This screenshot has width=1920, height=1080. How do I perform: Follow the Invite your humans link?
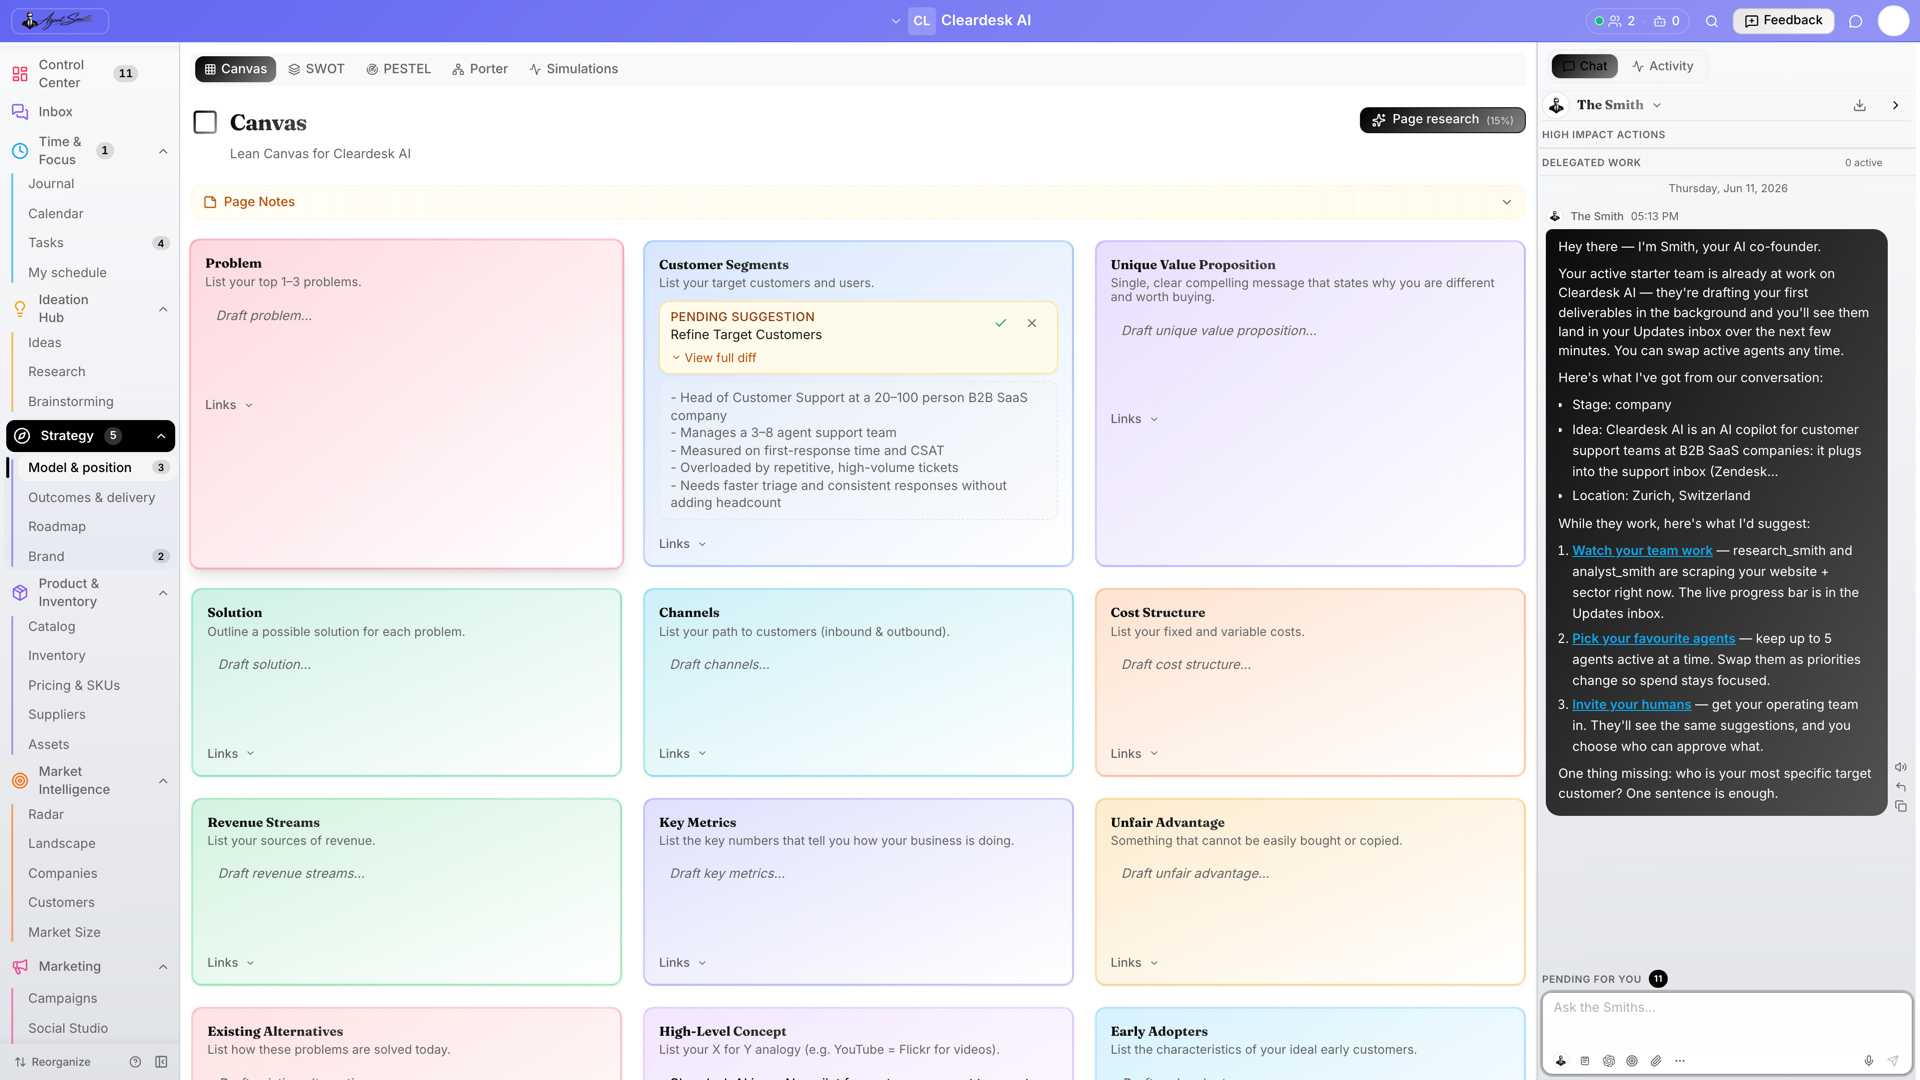(x=1631, y=705)
